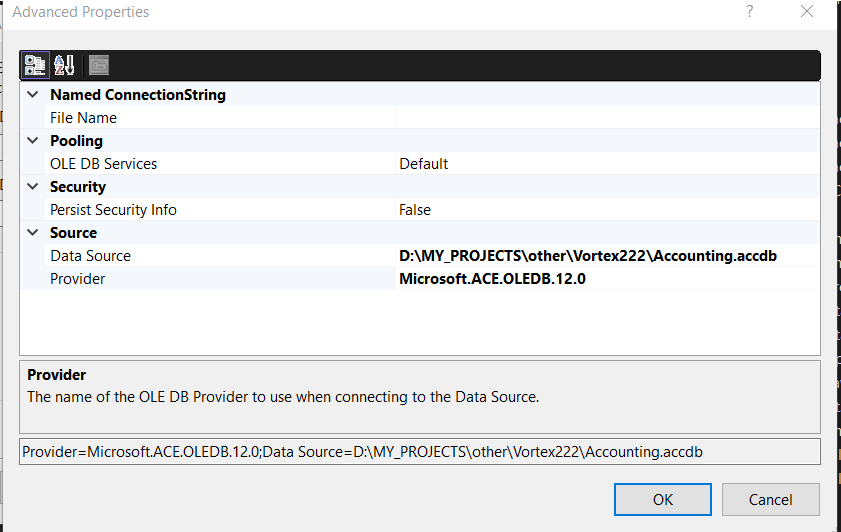Collapse the Pooling category
The width and height of the screenshot is (841, 532).
[33, 141]
